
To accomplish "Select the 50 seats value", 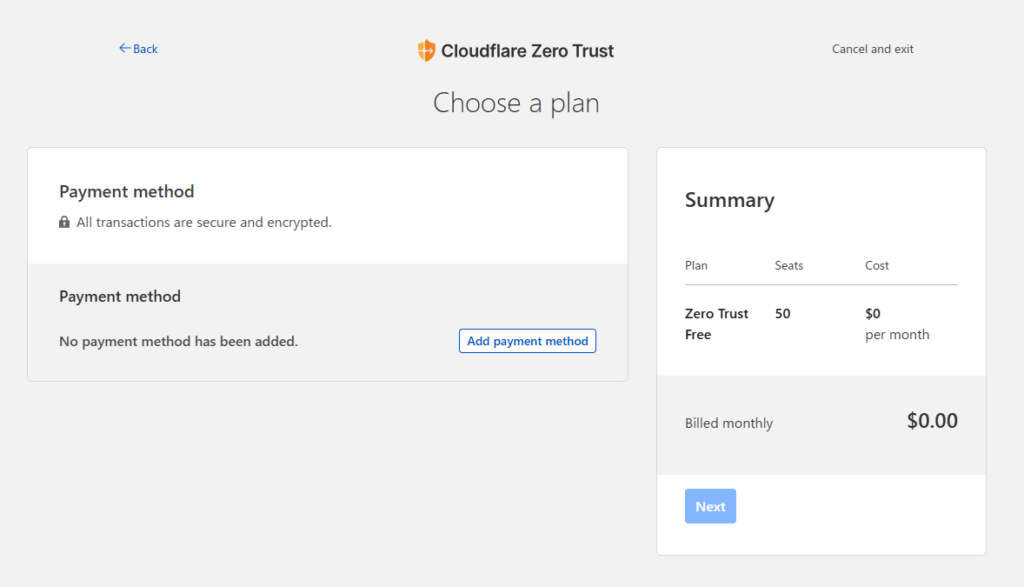I will click(x=781, y=313).
